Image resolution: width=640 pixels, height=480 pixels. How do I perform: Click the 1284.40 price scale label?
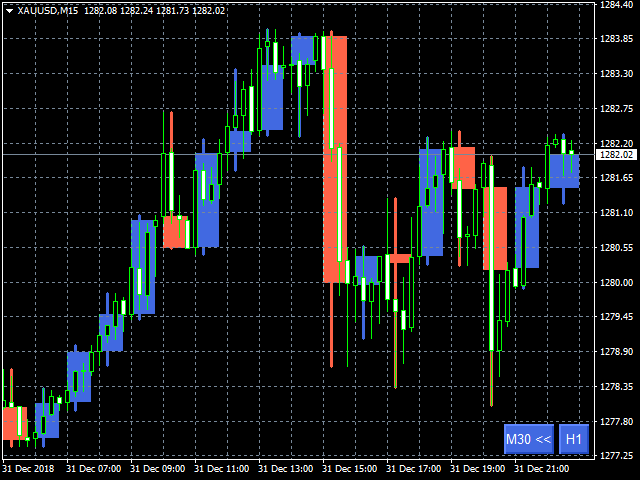616,4
